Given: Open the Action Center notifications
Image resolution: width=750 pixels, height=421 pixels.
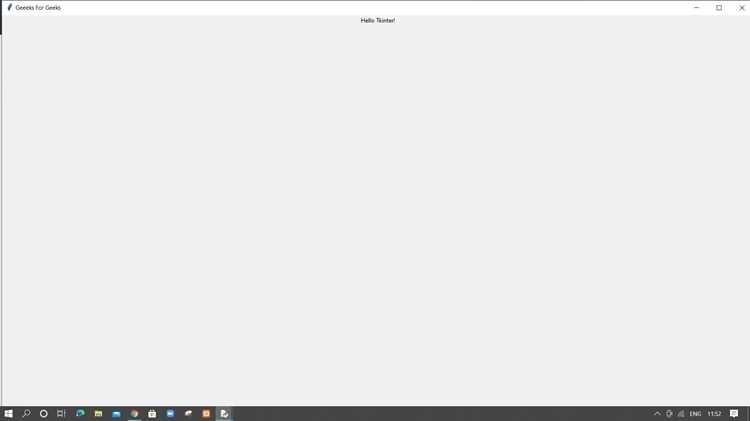Looking at the screenshot, I should 734,414.
